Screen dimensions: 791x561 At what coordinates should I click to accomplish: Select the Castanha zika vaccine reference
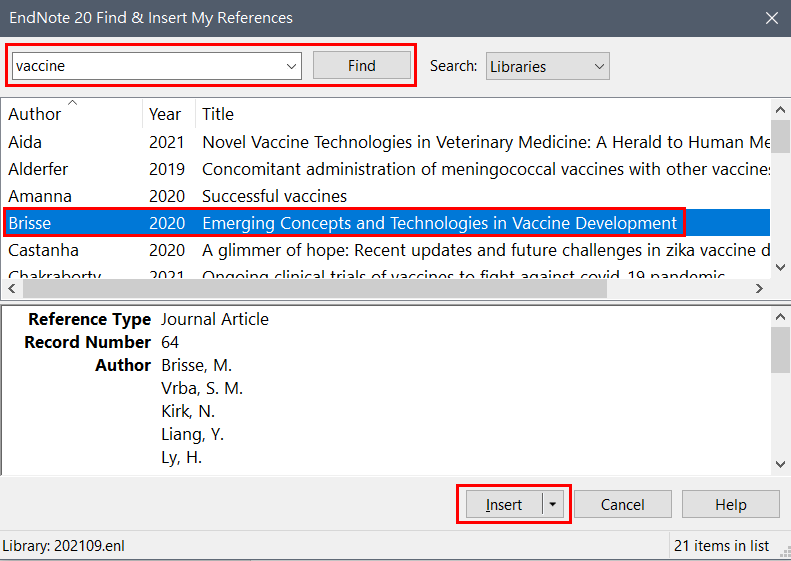(386, 250)
